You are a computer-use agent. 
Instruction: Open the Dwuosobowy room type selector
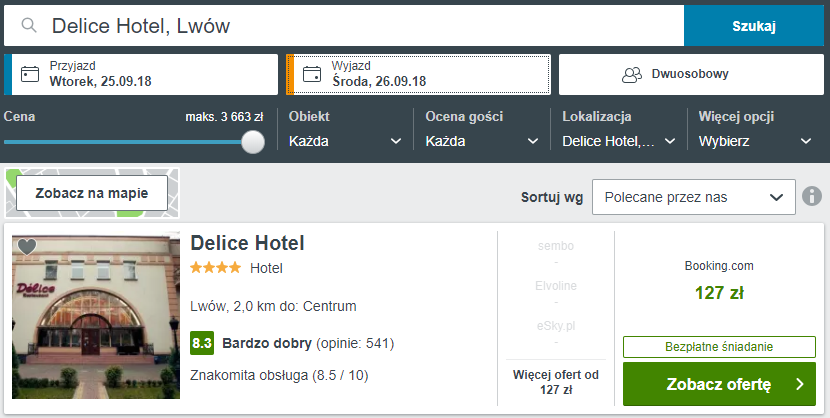point(691,74)
